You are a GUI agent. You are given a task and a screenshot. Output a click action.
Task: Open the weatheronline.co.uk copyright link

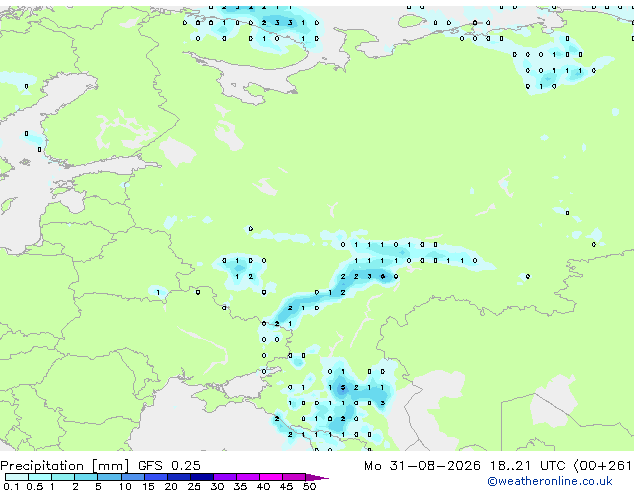click(550, 481)
